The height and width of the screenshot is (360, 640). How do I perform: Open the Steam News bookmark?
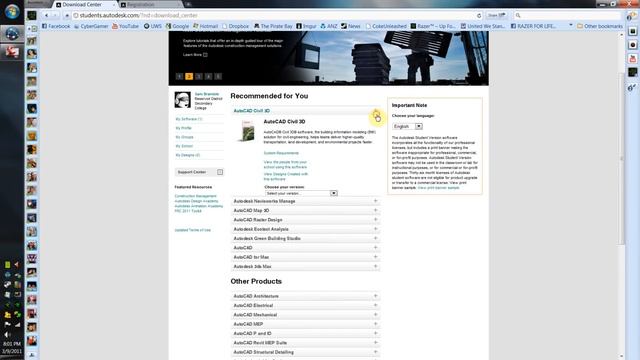click(x=351, y=26)
